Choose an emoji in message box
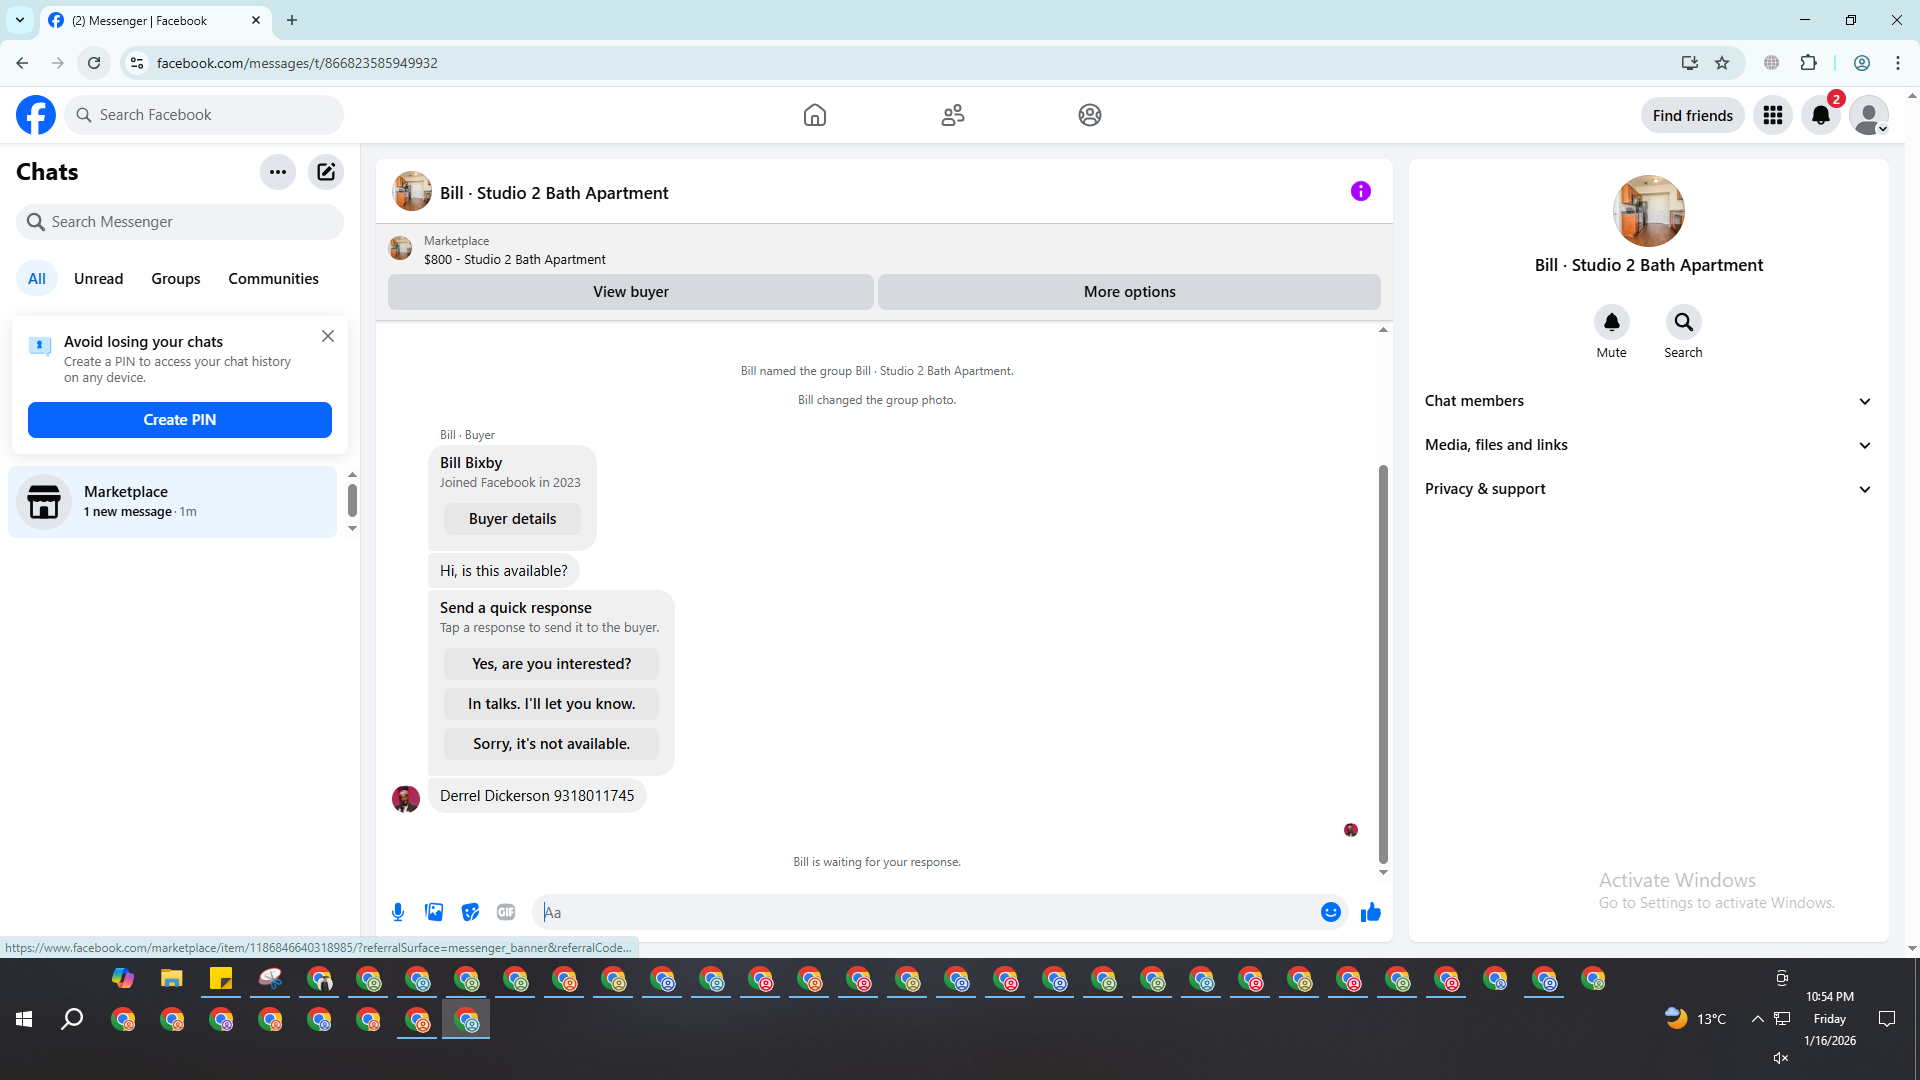The width and height of the screenshot is (1920, 1080). (x=1330, y=912)
